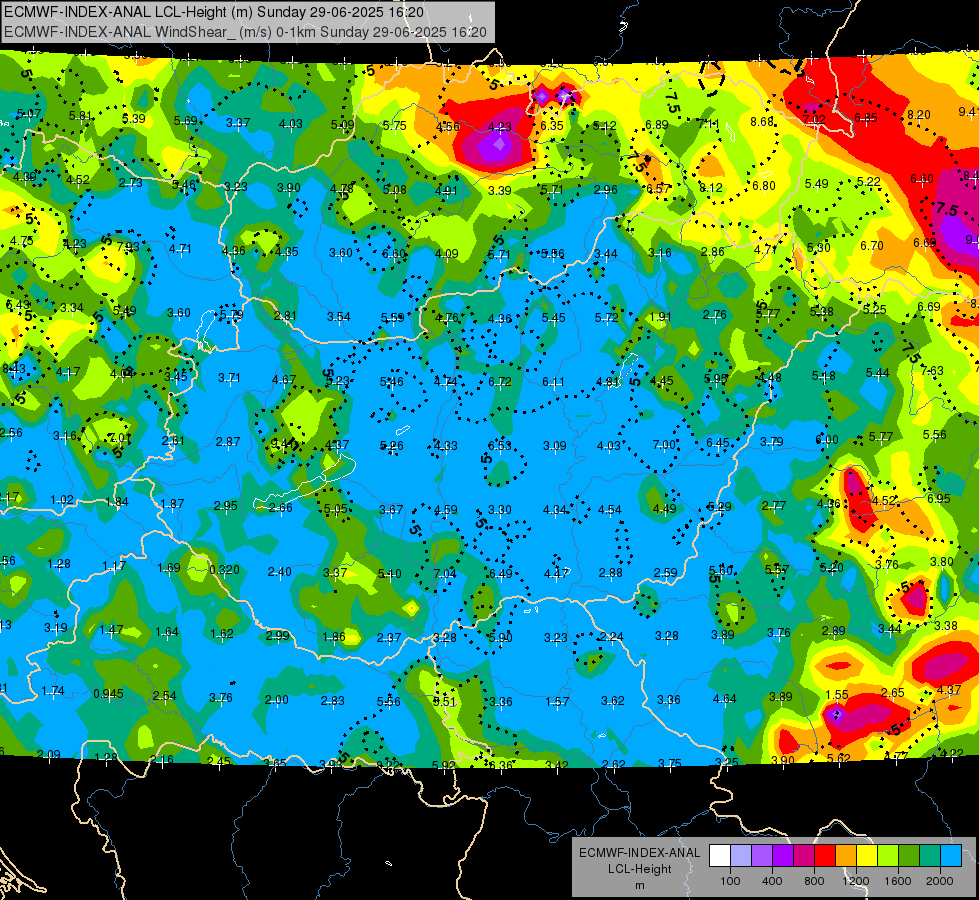Click the grid value '6.95'
Image resolution: width=979 pixels, height=900 pixels.
[938, 498]
